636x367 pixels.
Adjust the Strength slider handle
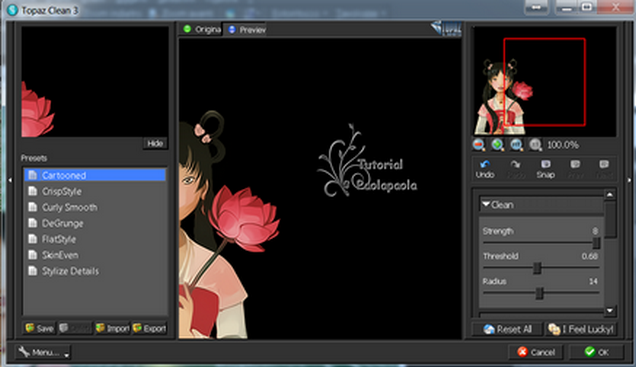(596, 243)
